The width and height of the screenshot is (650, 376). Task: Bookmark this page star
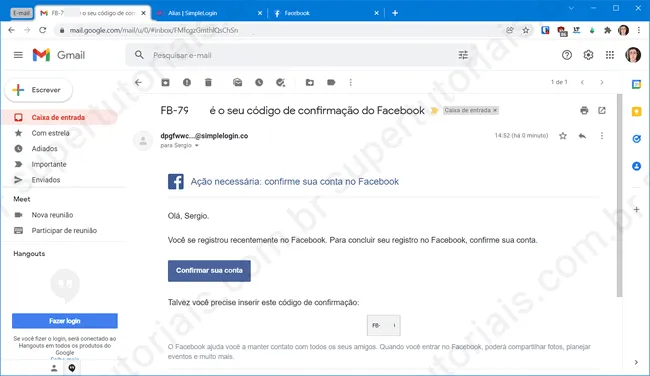[x=526, y=30]
